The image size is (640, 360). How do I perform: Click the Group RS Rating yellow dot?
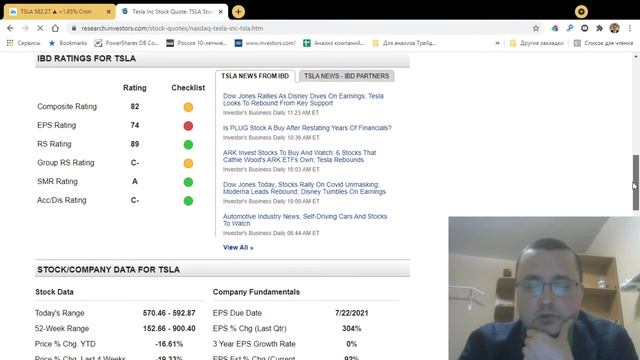click(188, 164)
